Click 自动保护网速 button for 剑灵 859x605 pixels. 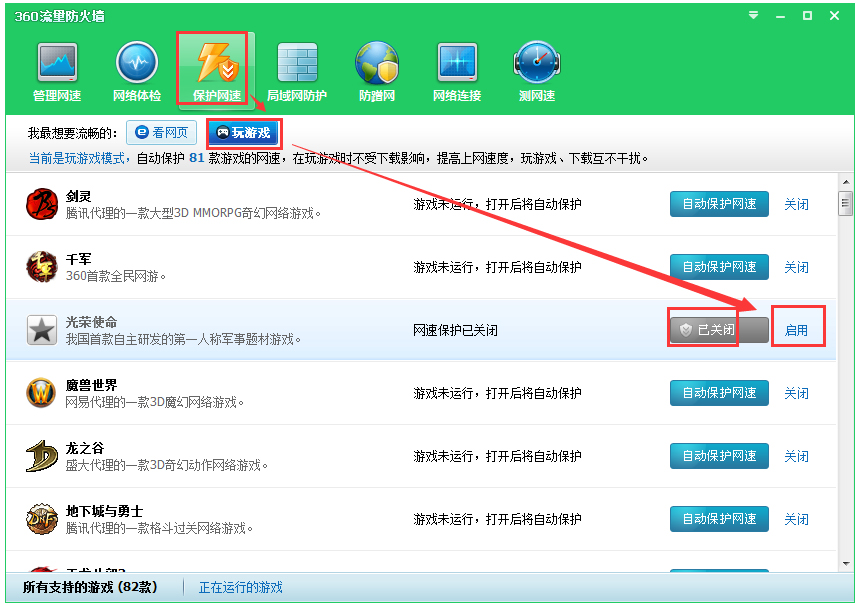coord(719,204)
